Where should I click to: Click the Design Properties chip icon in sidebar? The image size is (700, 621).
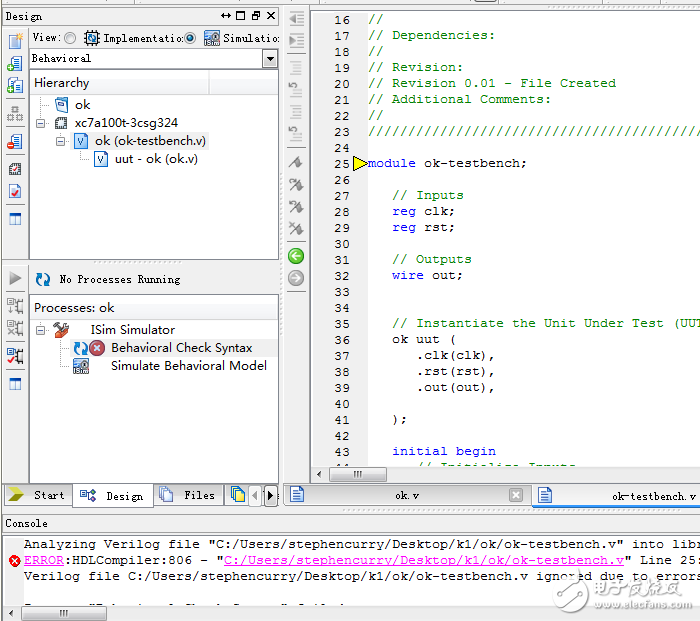(15, 169)
